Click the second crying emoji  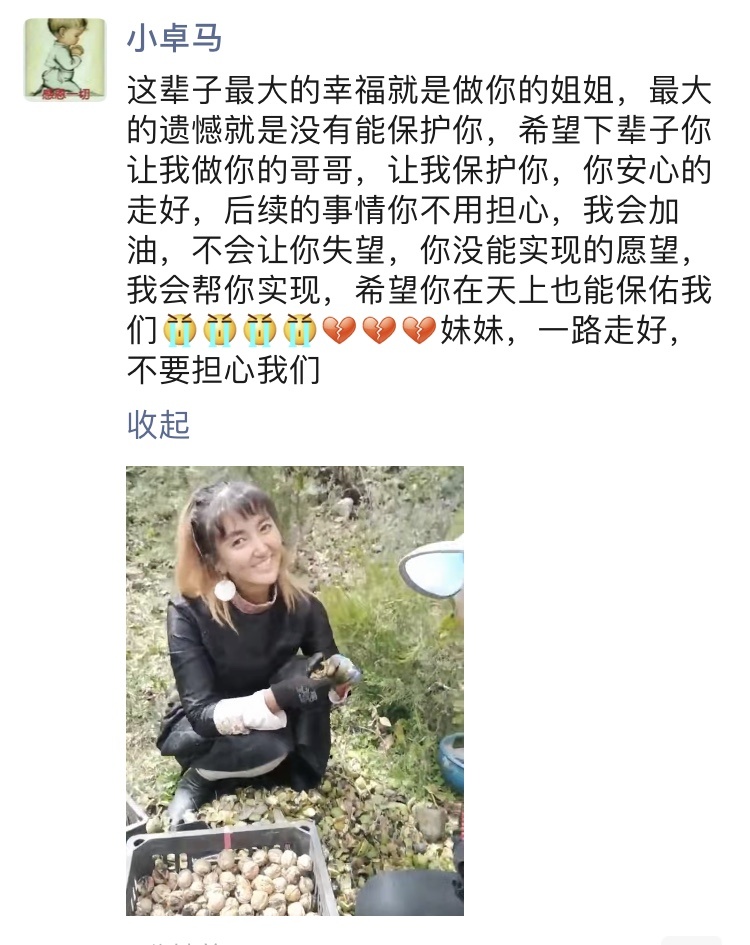[219, 330]
